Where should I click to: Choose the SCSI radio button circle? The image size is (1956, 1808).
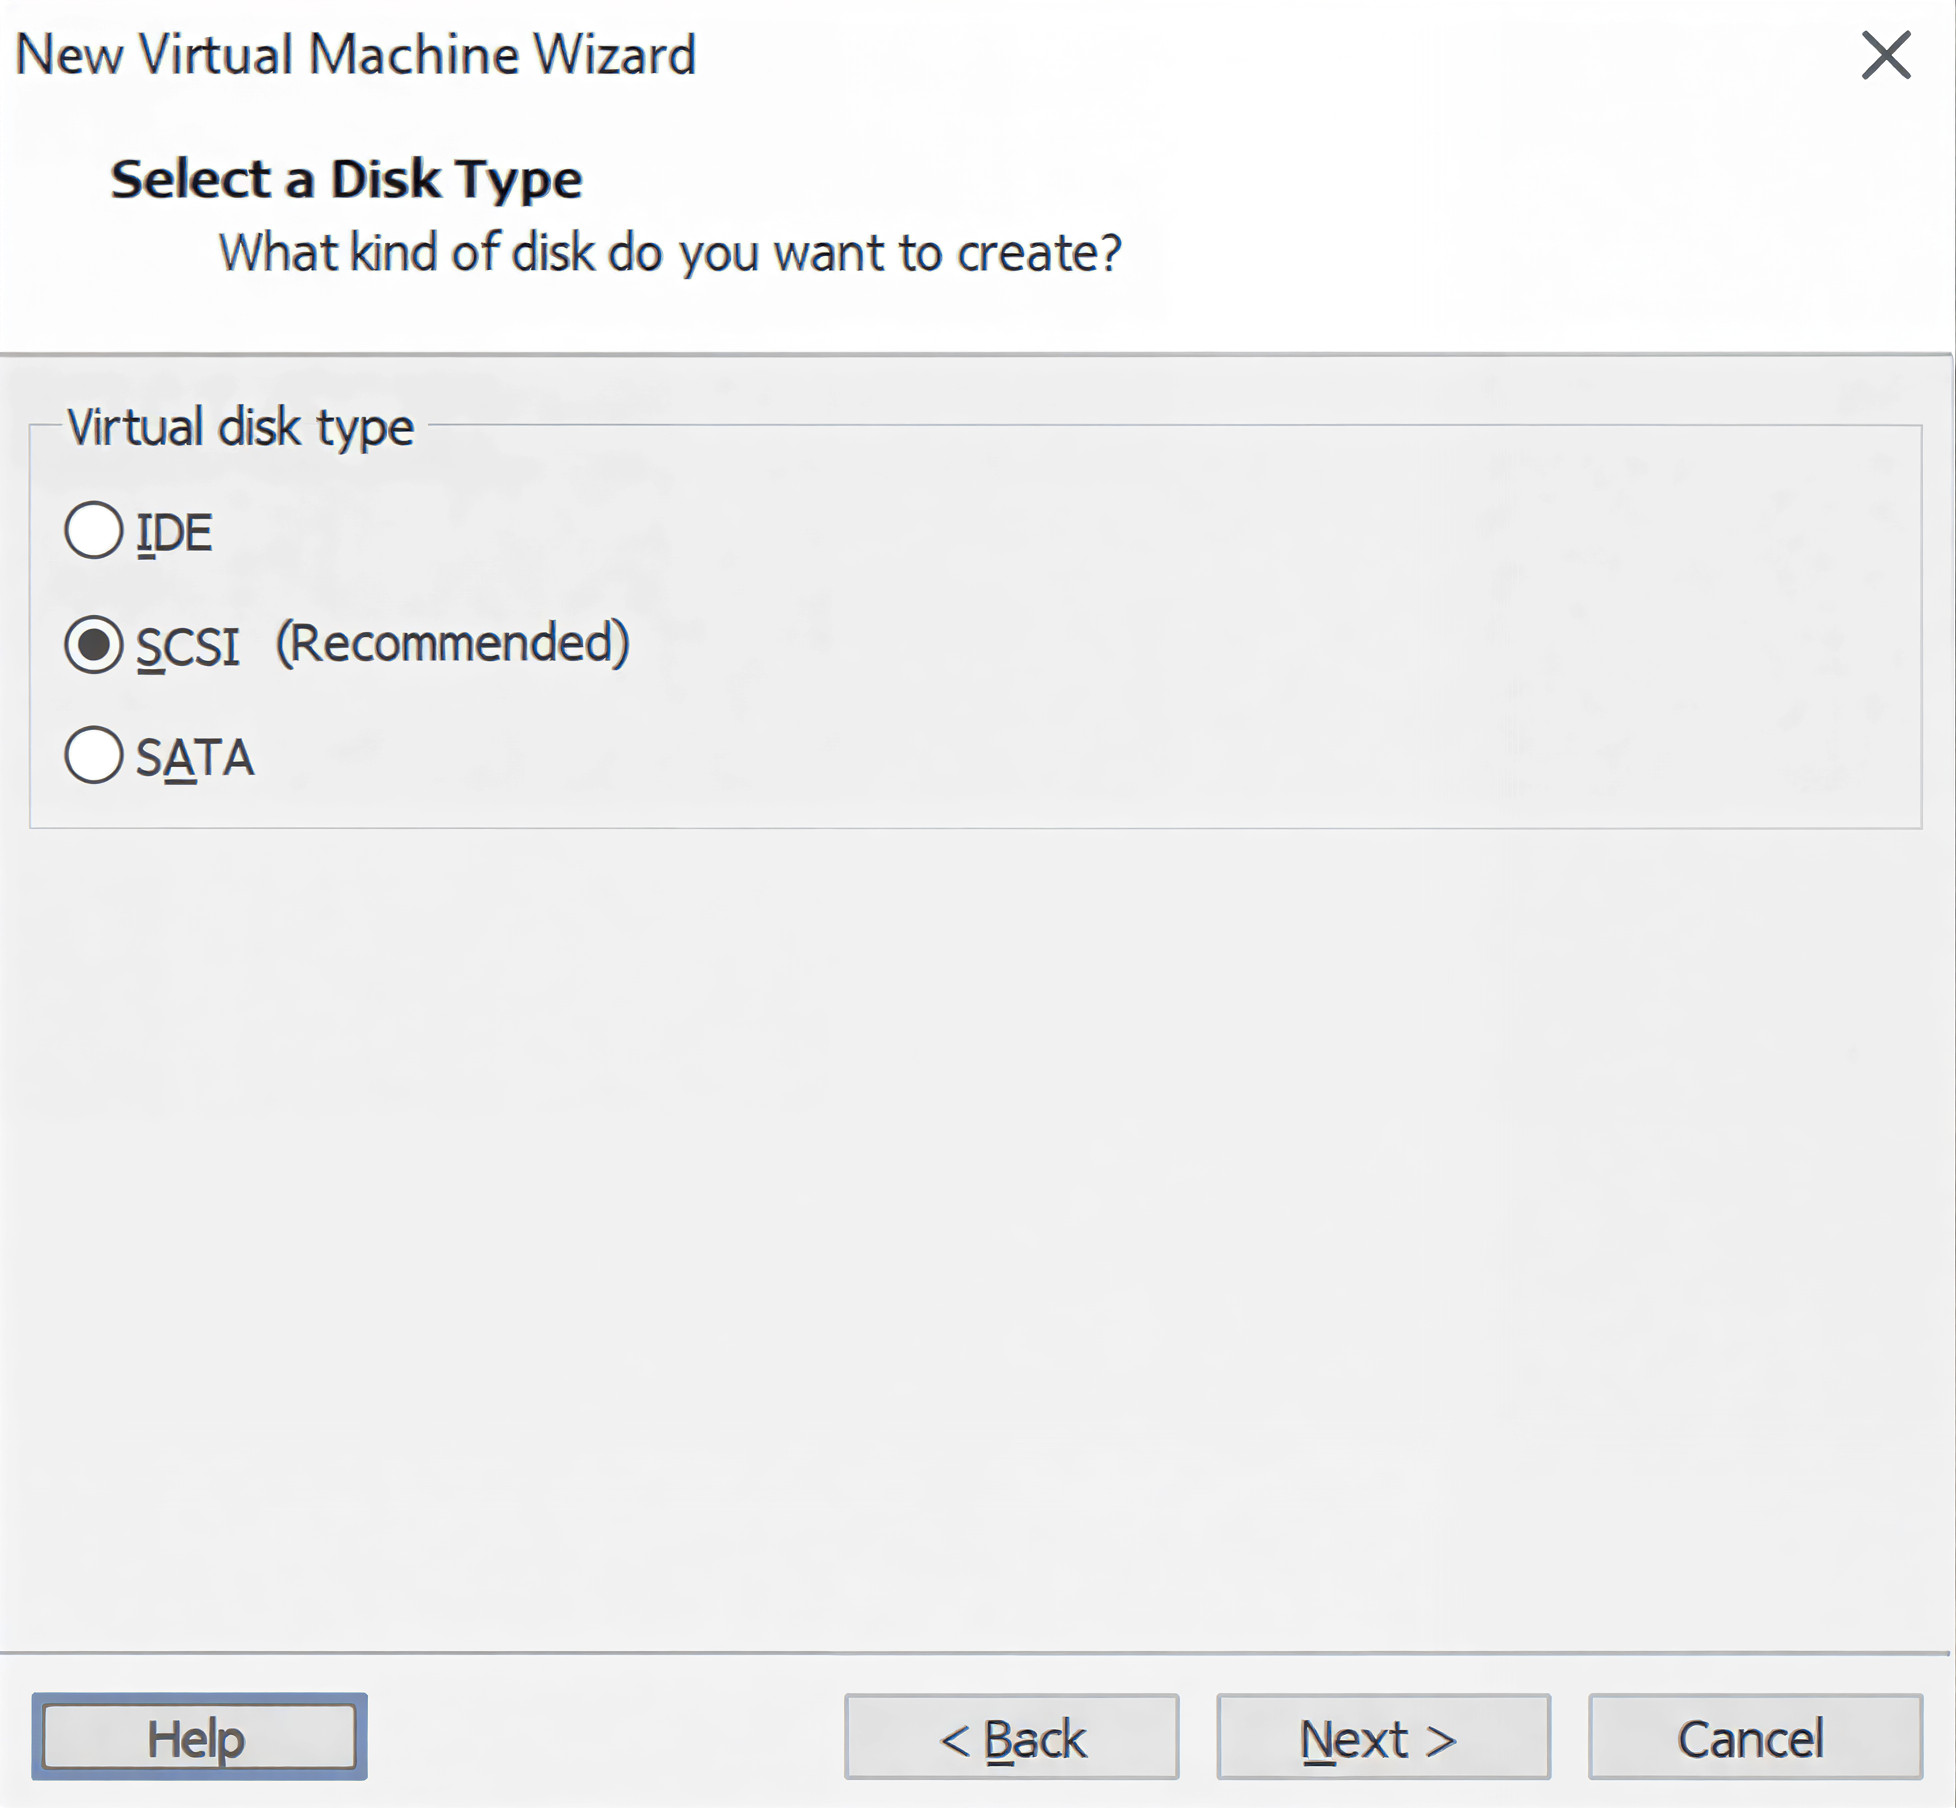coord(94,644)
